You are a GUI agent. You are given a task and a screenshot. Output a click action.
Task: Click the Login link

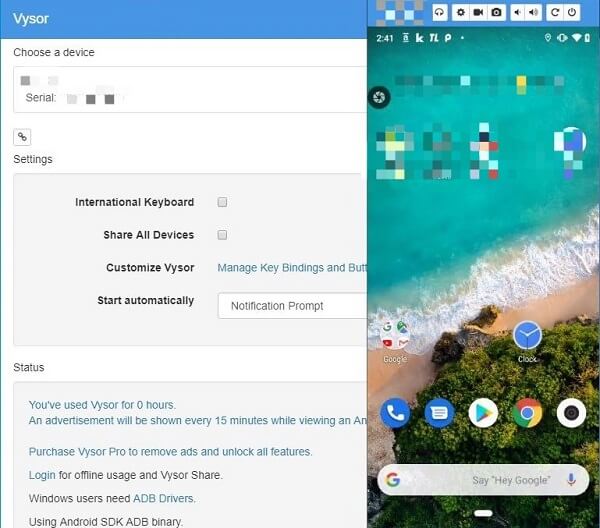coord(42,475)
